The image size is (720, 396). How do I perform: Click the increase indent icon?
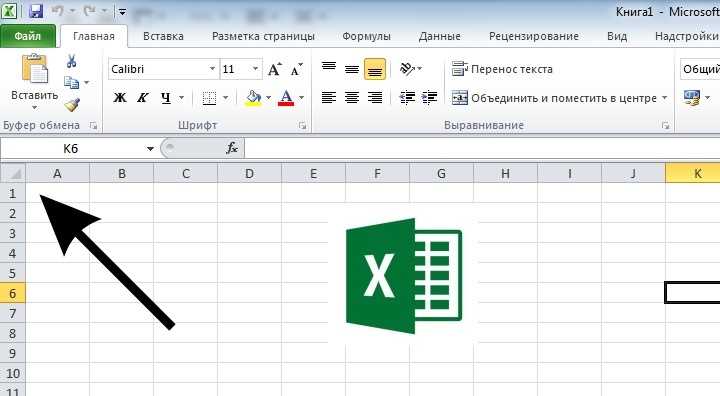point(429,97)
